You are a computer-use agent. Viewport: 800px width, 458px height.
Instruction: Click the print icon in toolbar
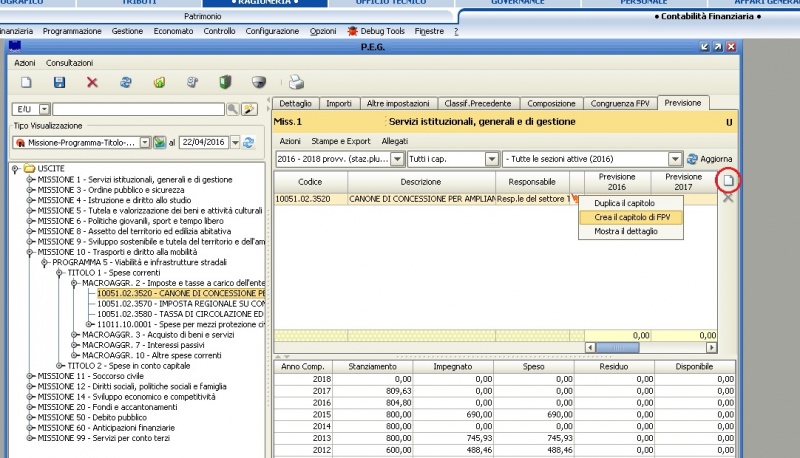pos(296,82)
